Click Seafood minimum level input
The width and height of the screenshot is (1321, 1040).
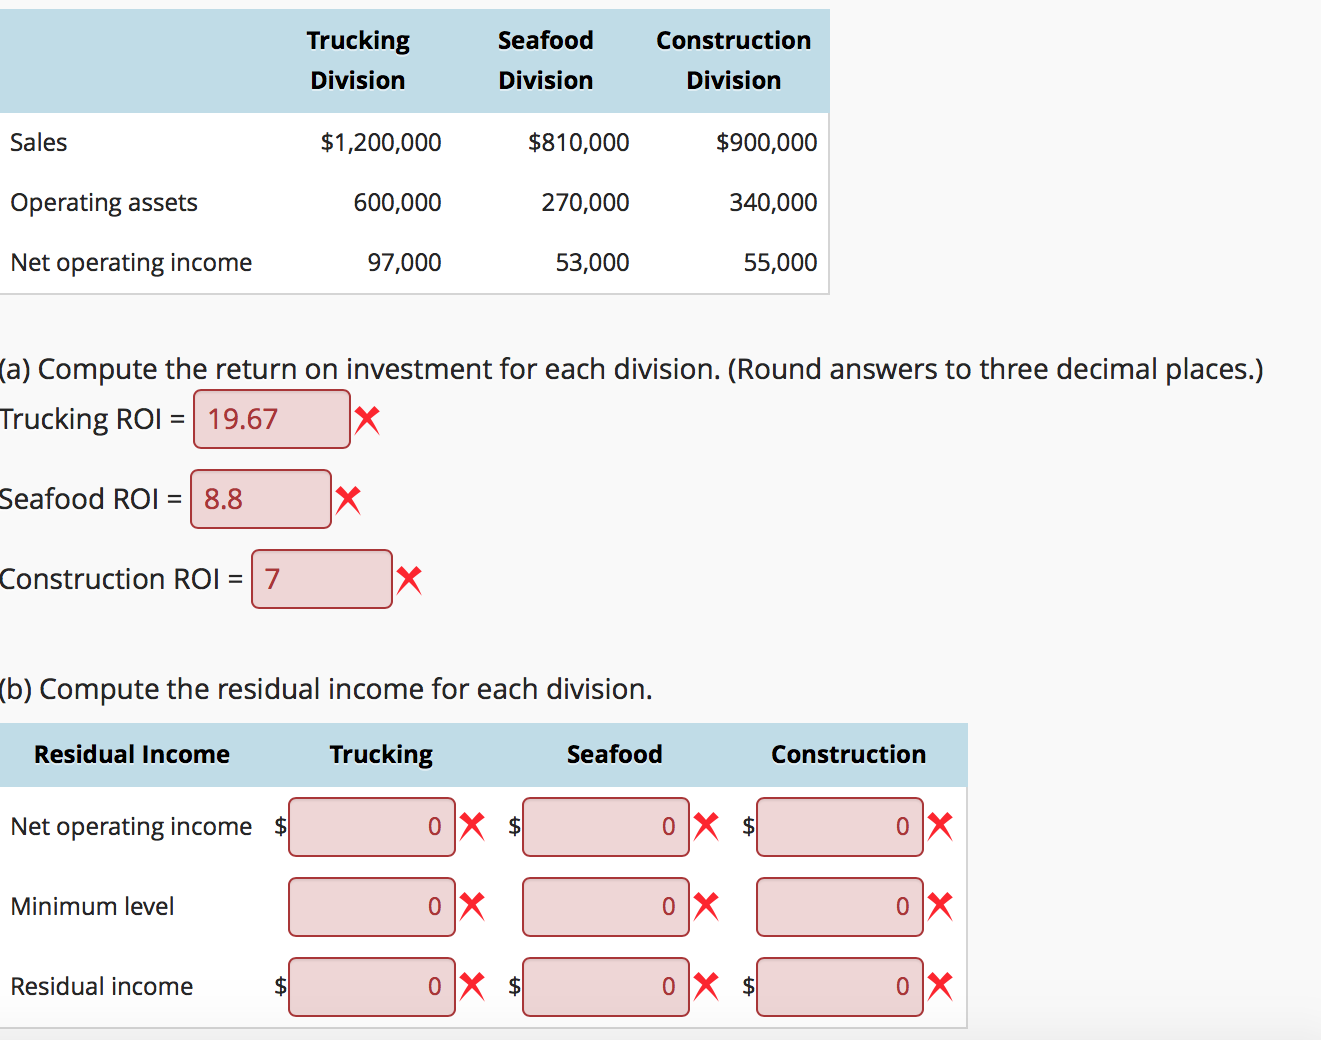point(606,907)
